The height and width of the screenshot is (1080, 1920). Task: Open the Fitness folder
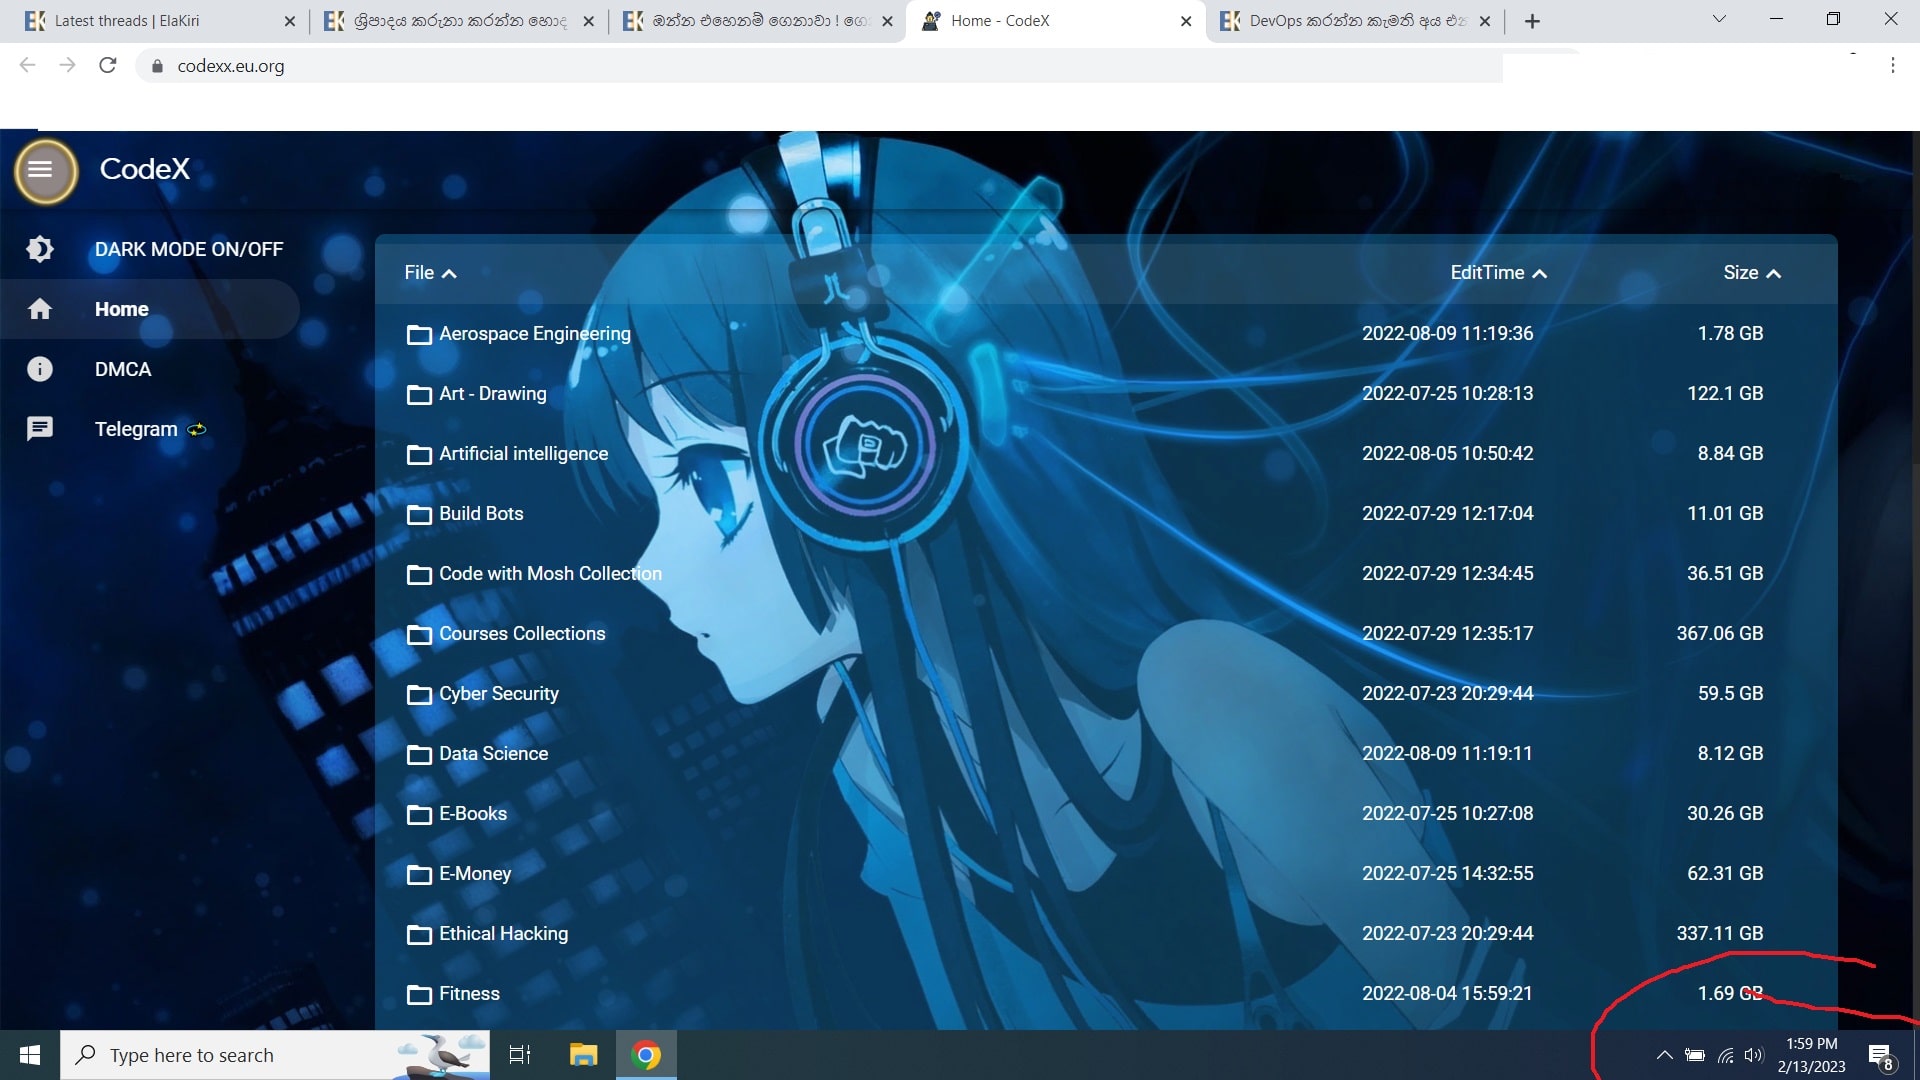point(469,994)
